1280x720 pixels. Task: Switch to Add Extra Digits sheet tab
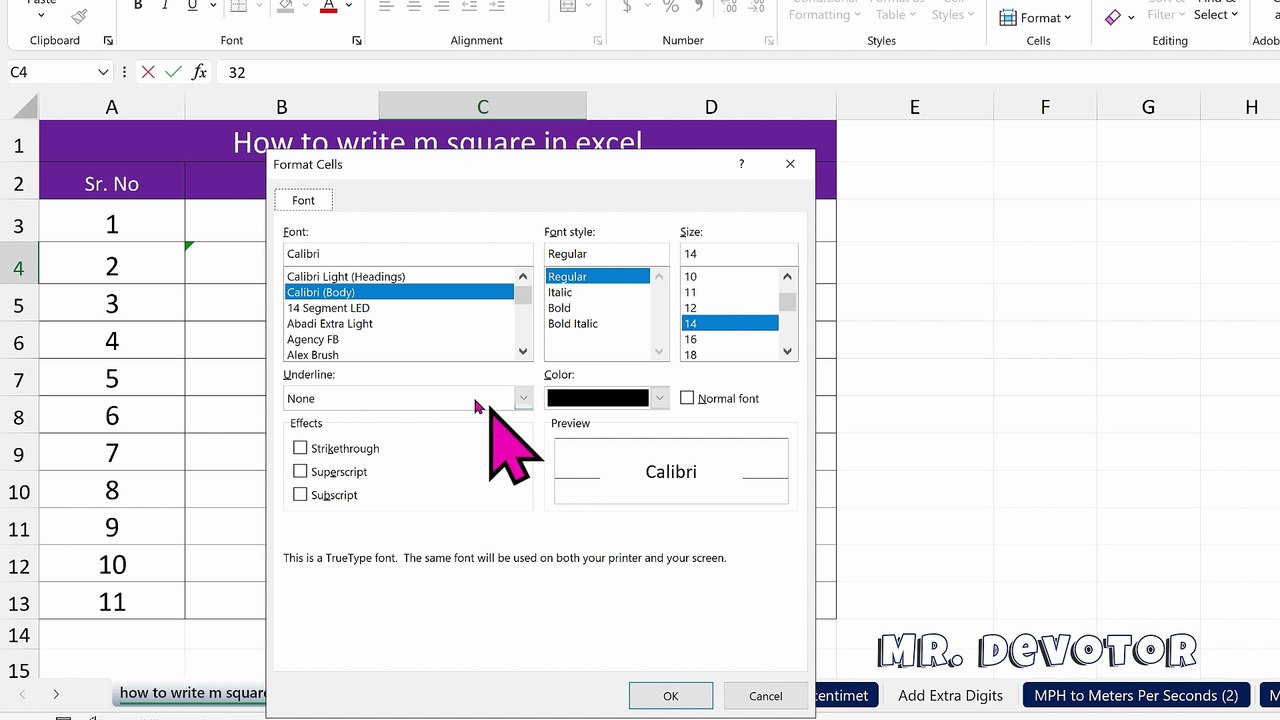(x=950, y=695)
